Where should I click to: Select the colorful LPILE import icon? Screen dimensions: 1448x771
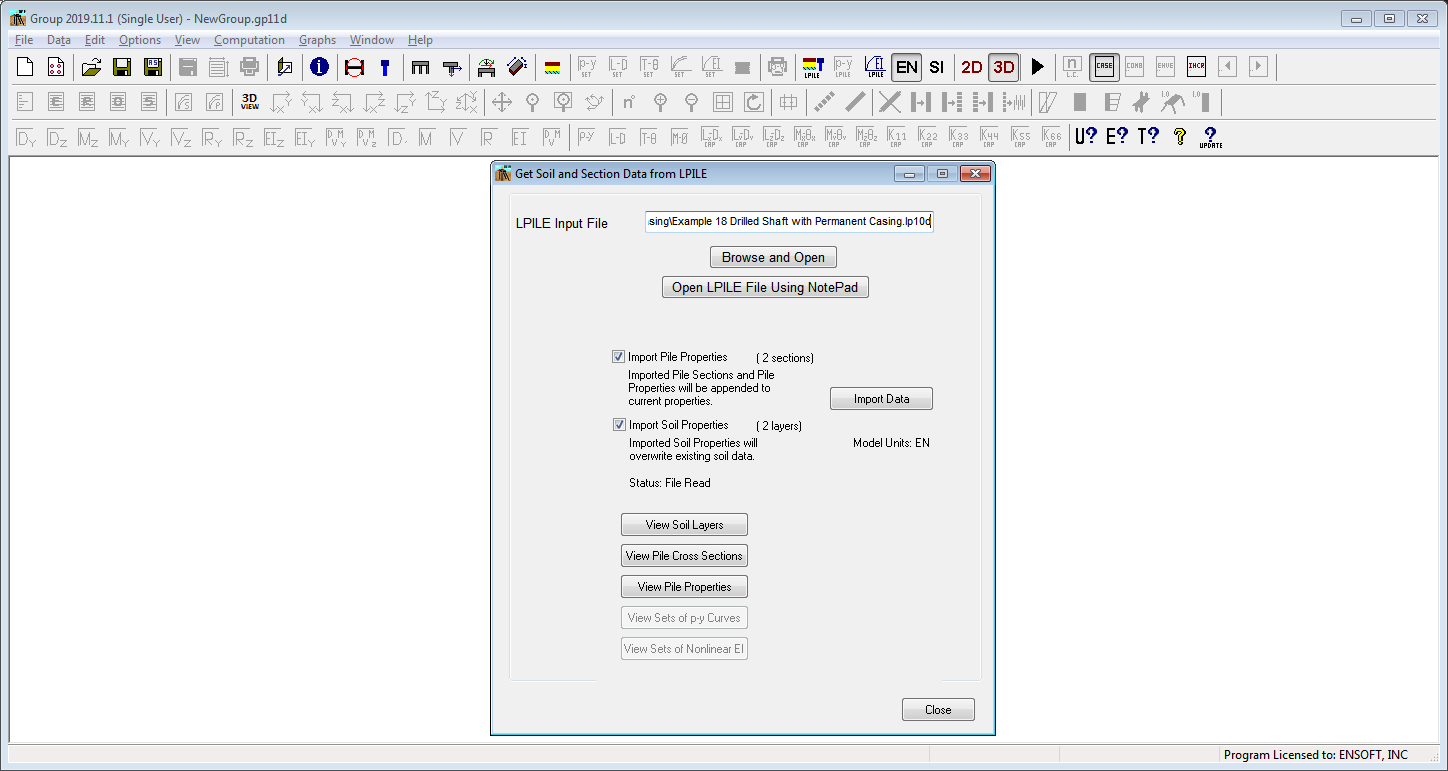pos(813,67)
